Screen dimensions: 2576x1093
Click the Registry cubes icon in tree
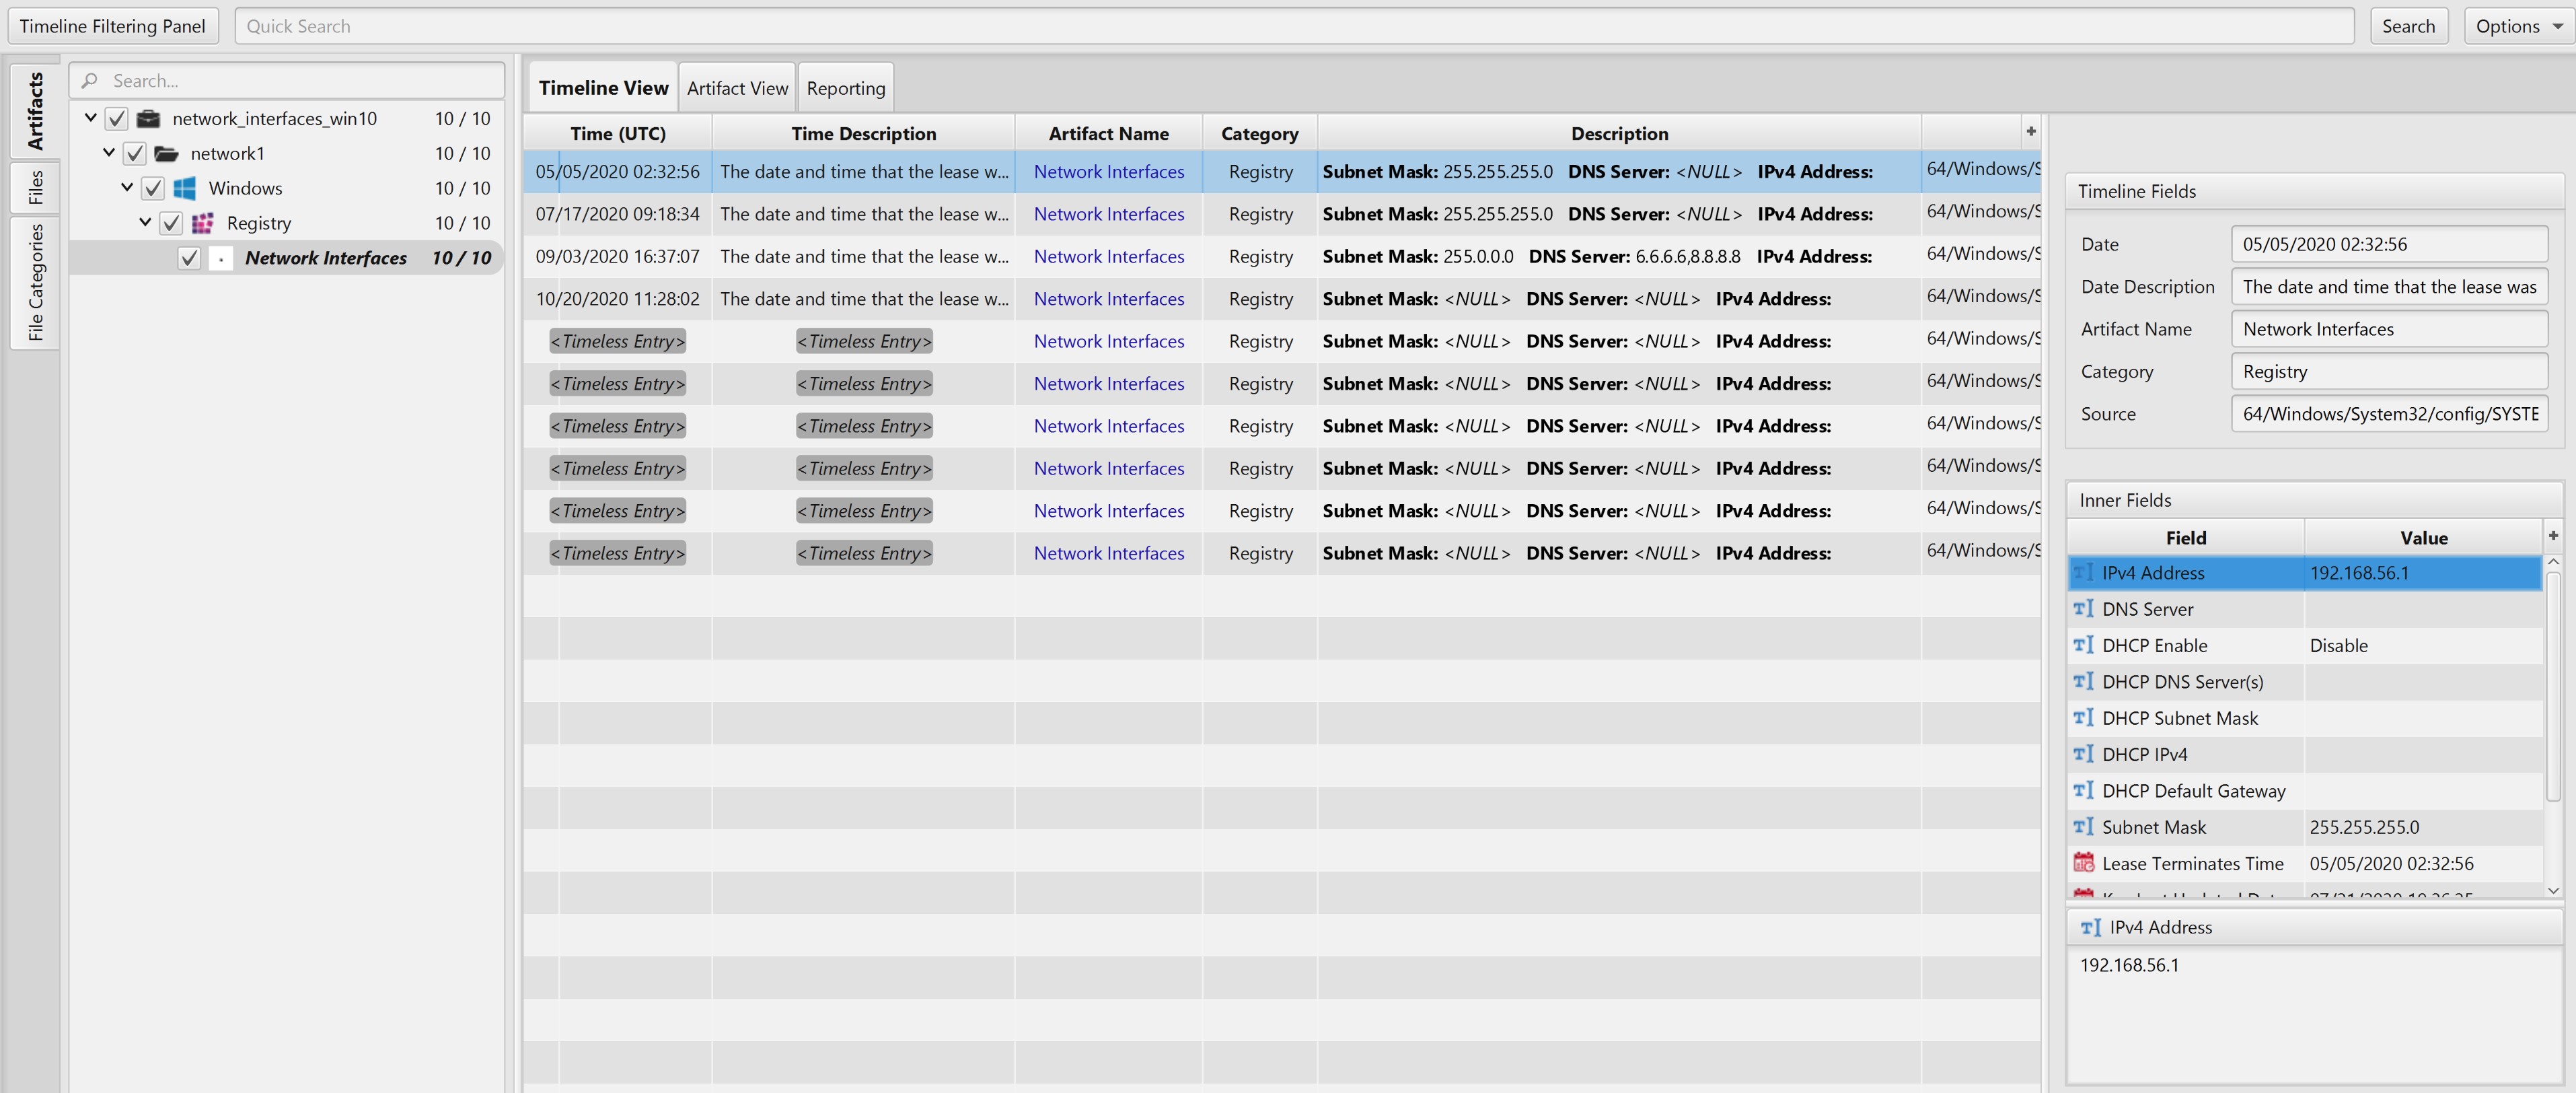tap(203, 223)
